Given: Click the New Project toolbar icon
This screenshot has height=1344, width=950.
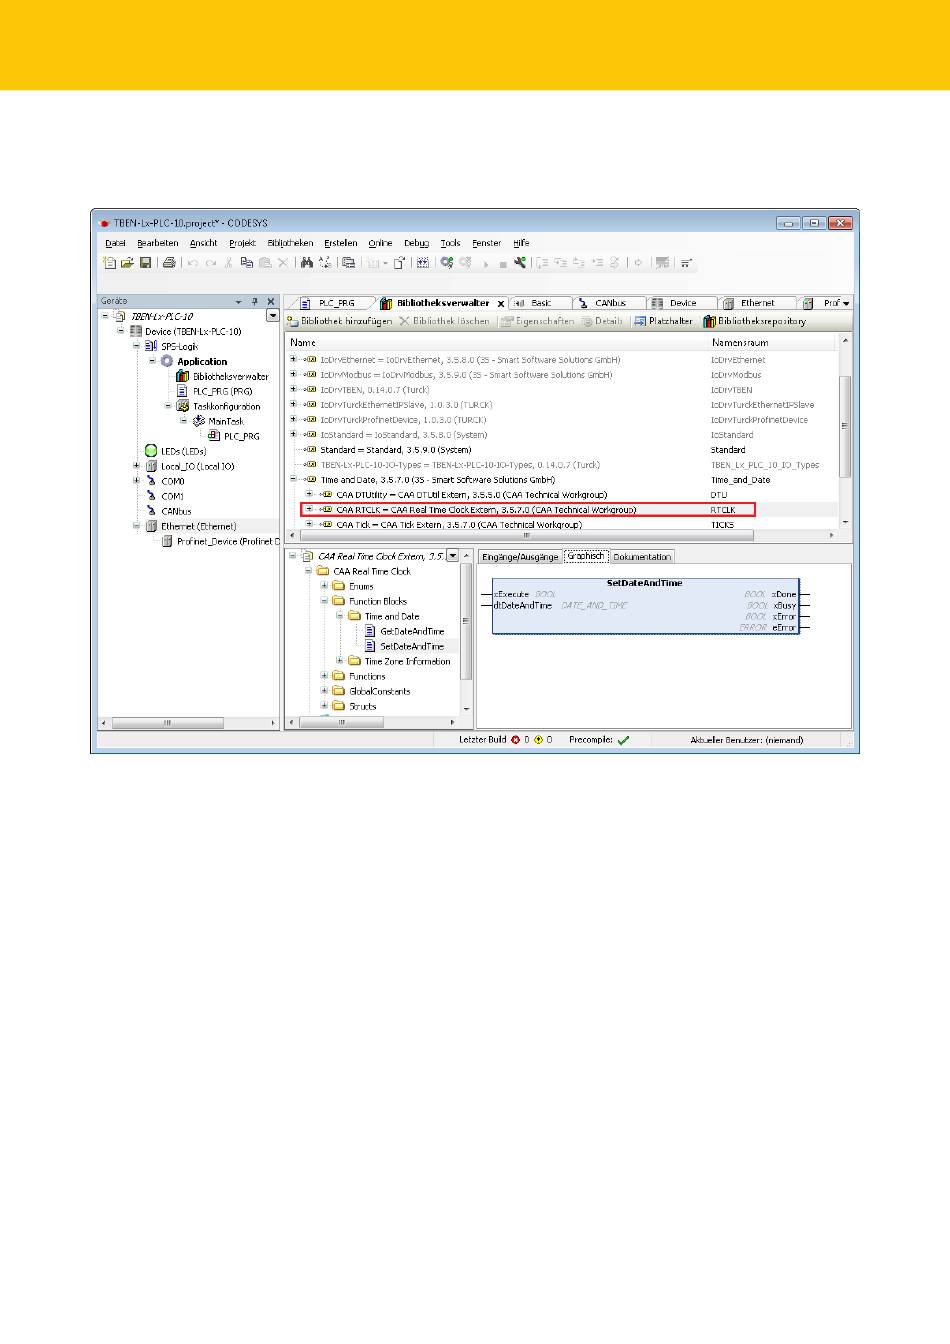Looking at the screenshot, I should click(x=110, y=263).
